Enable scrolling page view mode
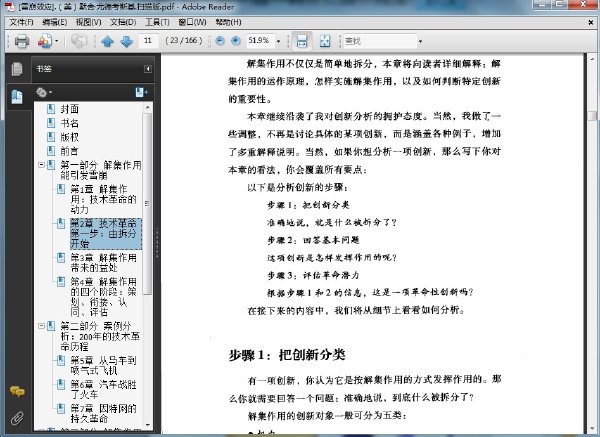The height and width of the screenshot is (437, 600). pyautogui.click(x=302, y=41)
